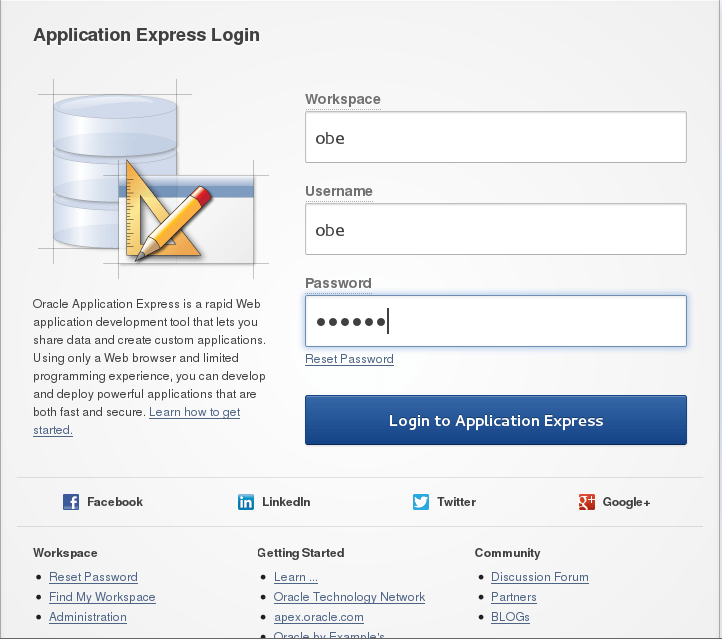Click the LinkedIn icon
Screen dimensions: 722x639
click(246, 502)
